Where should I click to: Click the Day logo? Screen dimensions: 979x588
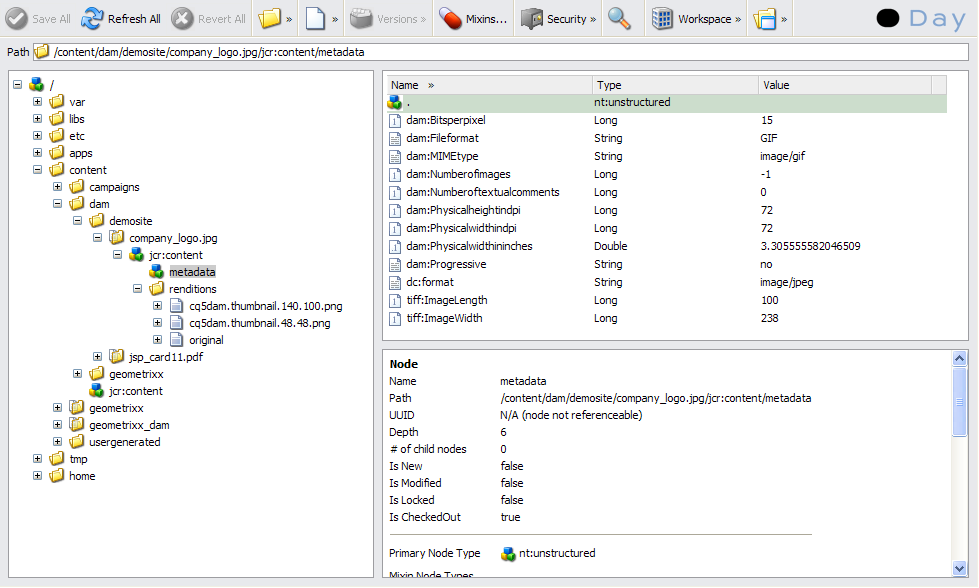pyautogui.click(x=922, y=19)
